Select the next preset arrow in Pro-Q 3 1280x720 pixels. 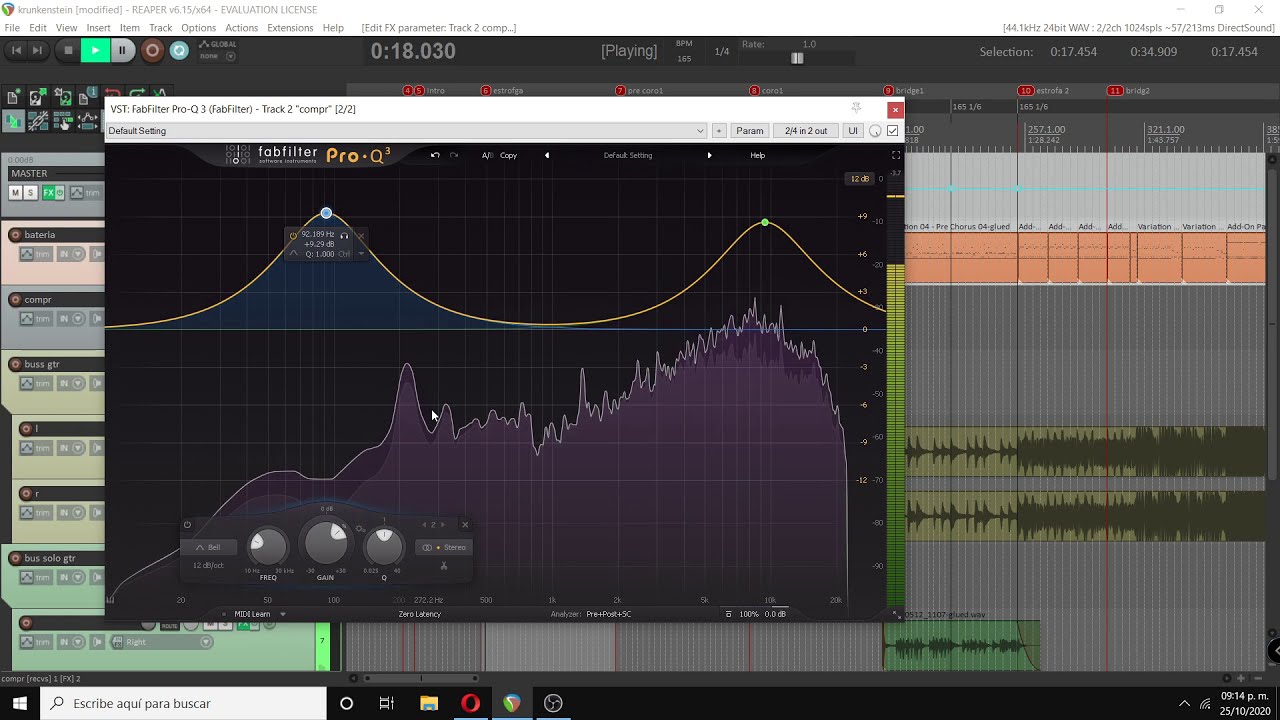coord(709,155)
